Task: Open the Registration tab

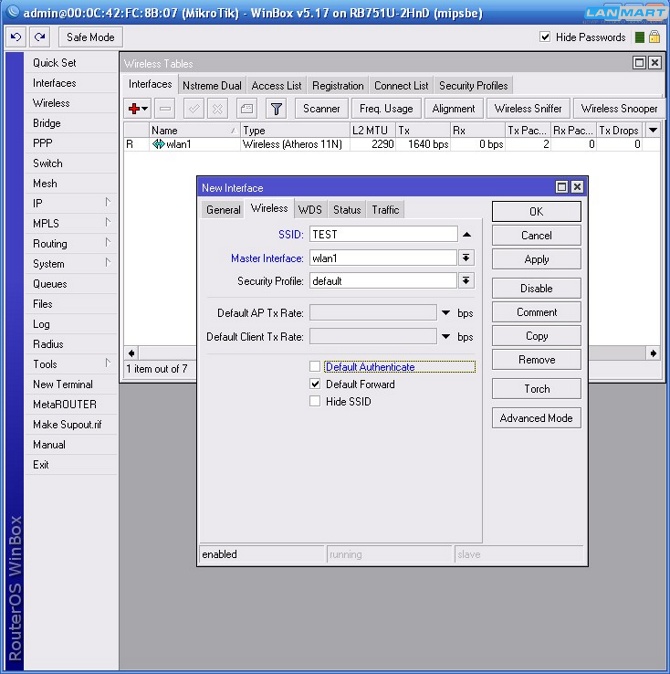Action: point(338,86)
